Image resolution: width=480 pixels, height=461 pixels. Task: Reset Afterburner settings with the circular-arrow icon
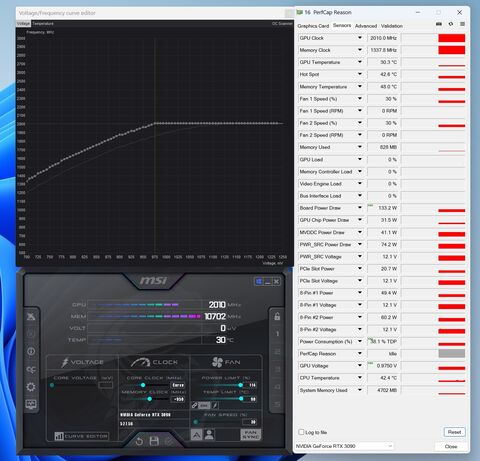[139, 441]
